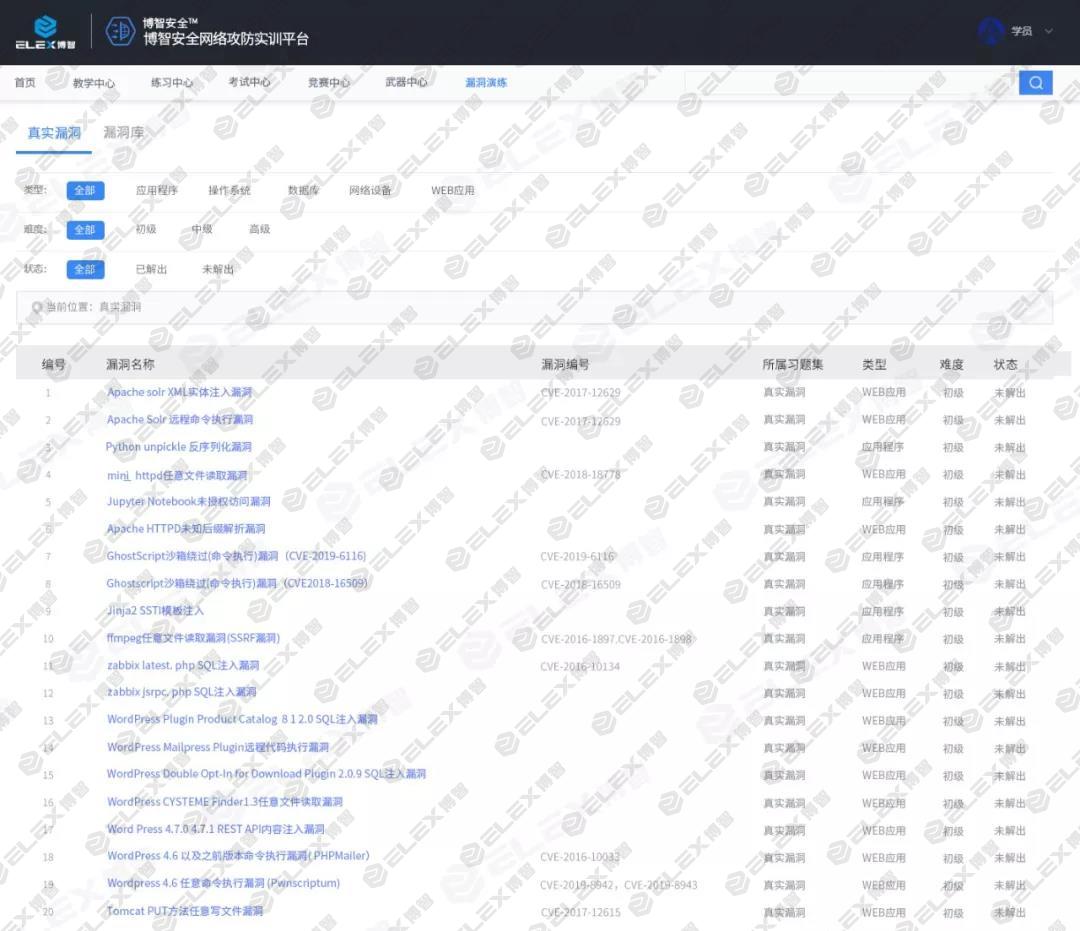The height and width of the screenshot is (931, 1080).
Task: Switch to the 漏洞库 tab
Action: click(124, 132)
